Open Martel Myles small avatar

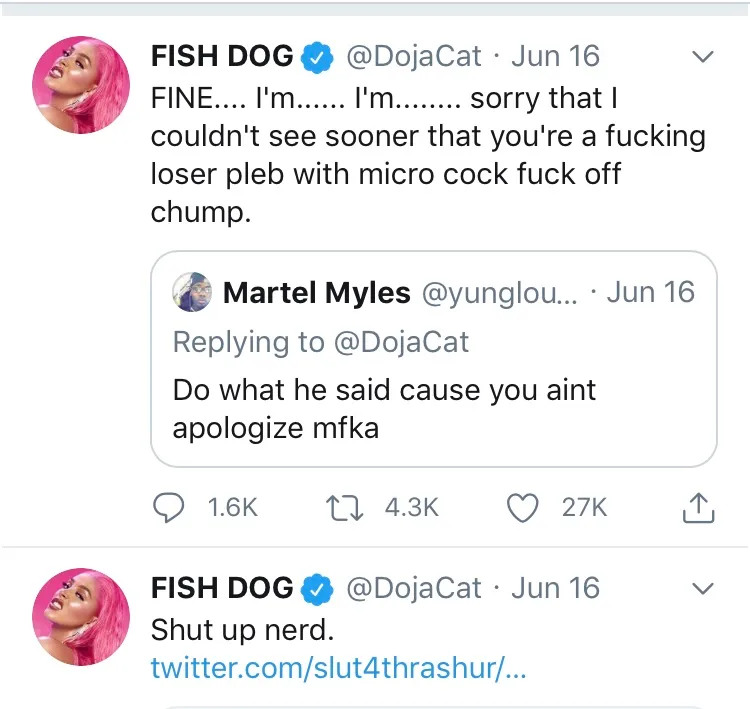tap(192, 293)
